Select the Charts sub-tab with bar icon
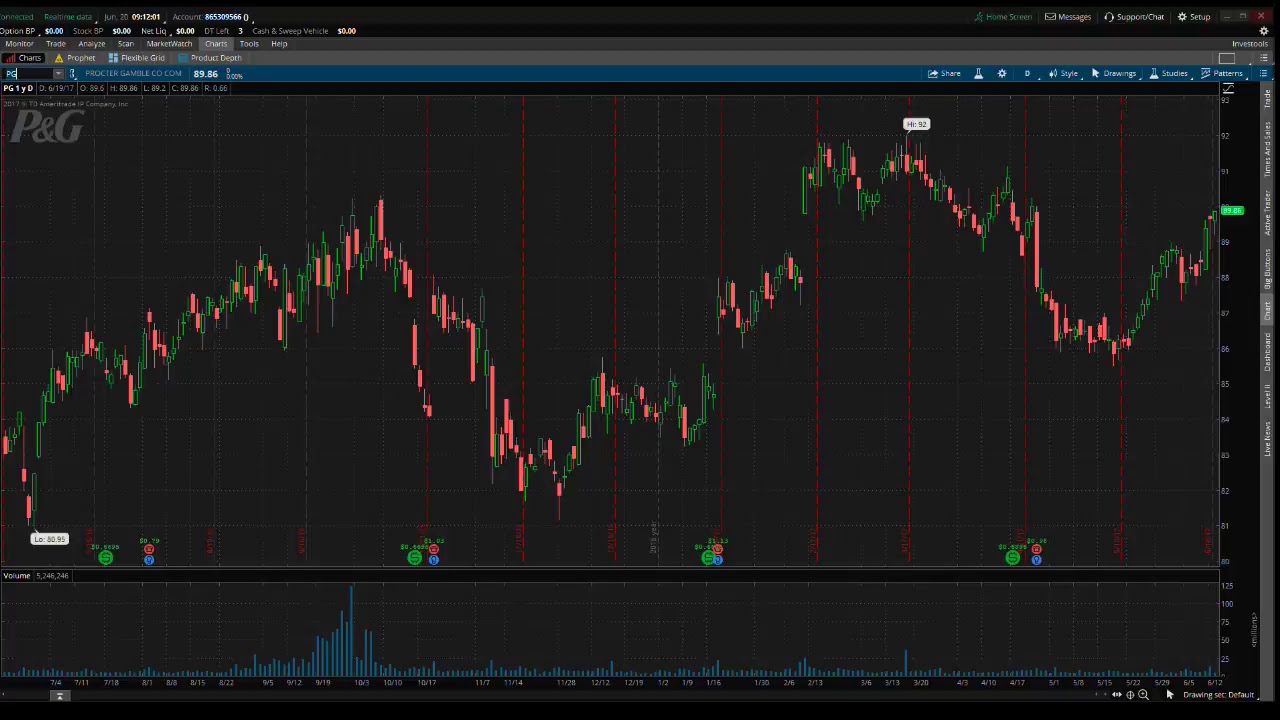 coord(23,58)
